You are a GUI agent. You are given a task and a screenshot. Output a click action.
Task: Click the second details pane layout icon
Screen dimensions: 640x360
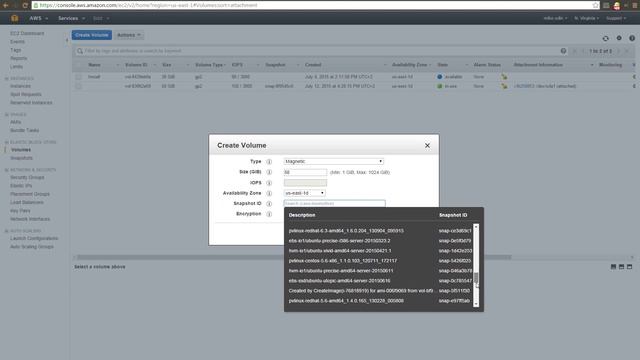(621, 267)
